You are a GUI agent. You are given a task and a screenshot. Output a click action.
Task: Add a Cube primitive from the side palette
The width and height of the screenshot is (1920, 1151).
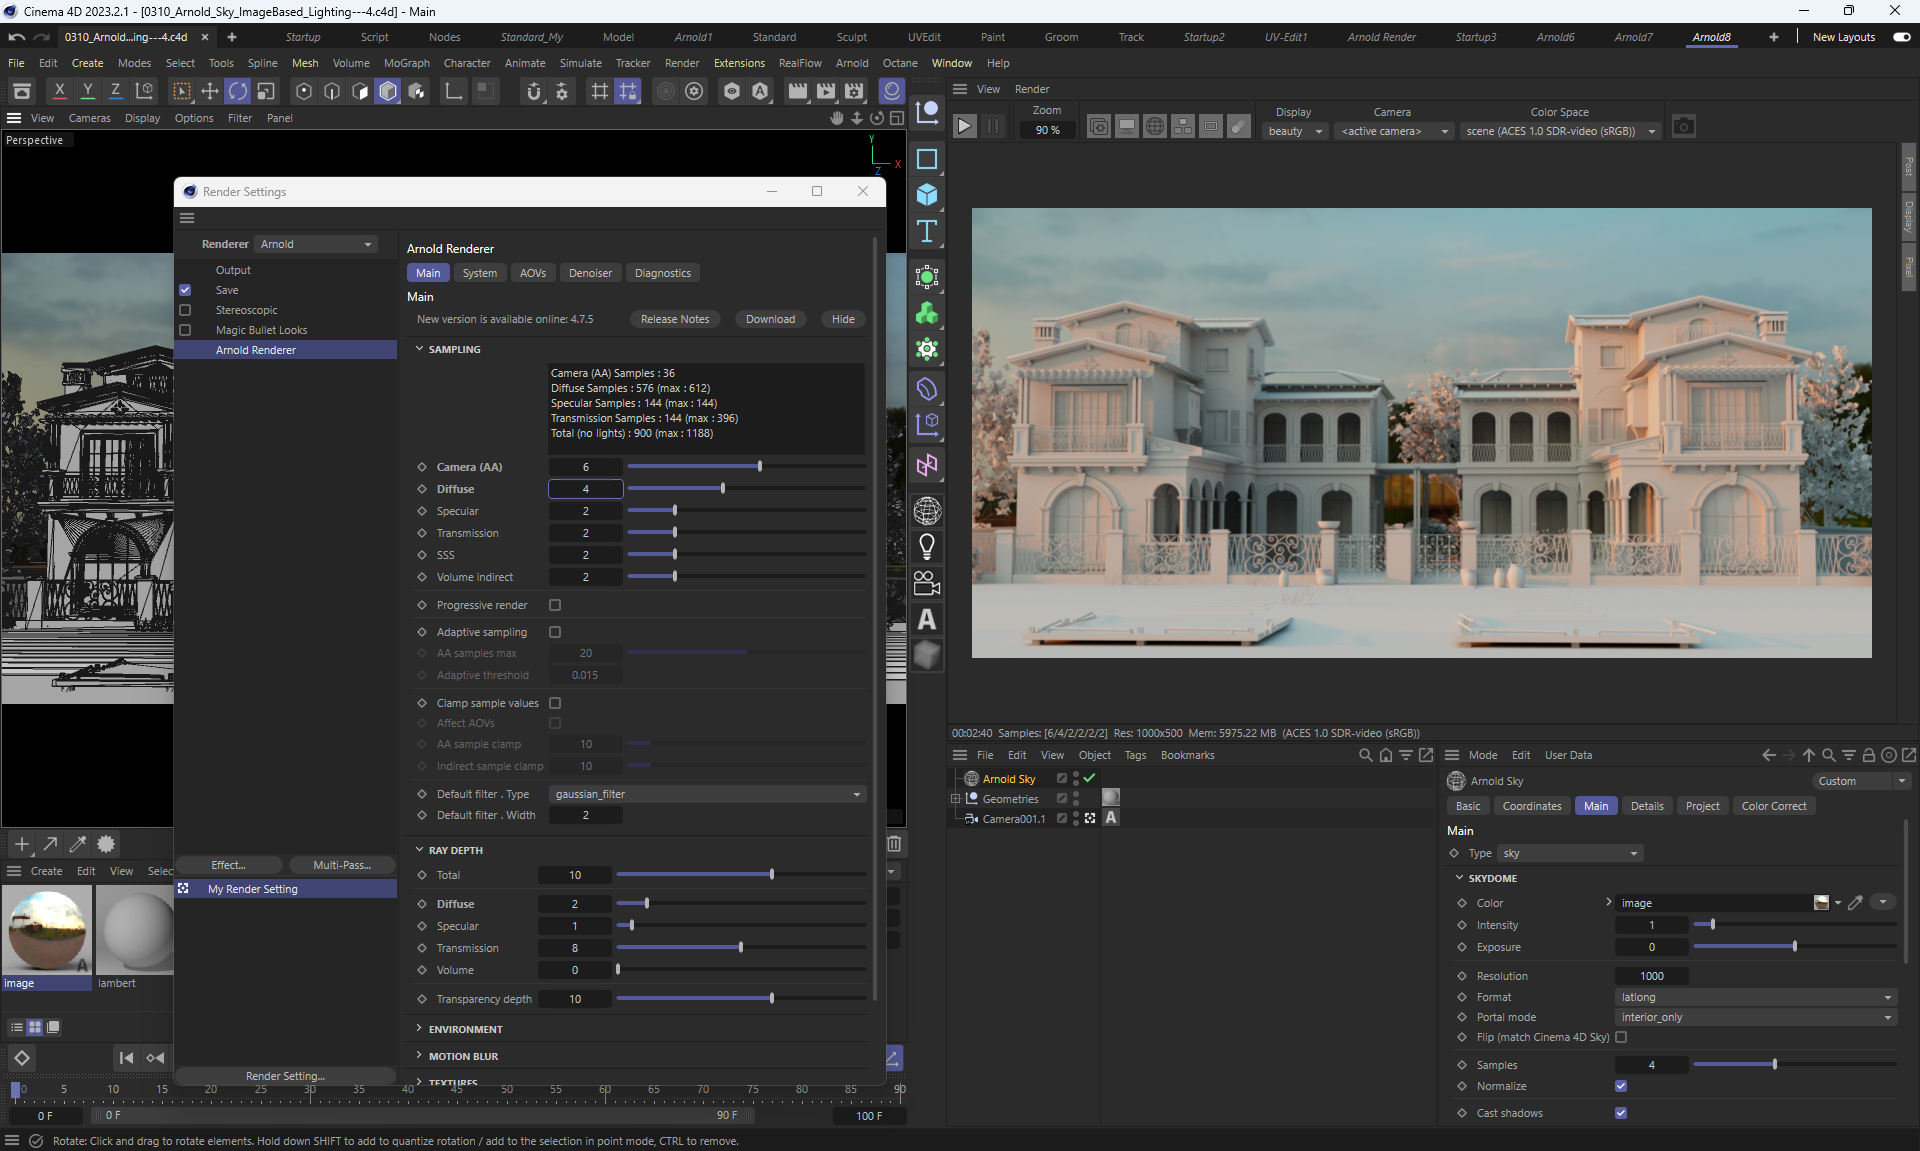coord(927,195)
